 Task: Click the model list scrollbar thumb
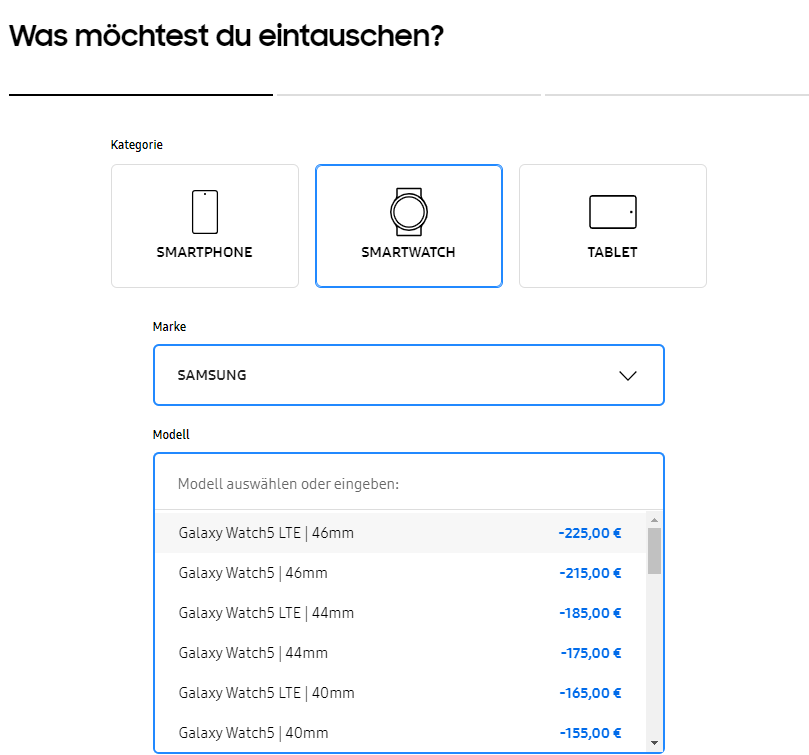[654, 550]
